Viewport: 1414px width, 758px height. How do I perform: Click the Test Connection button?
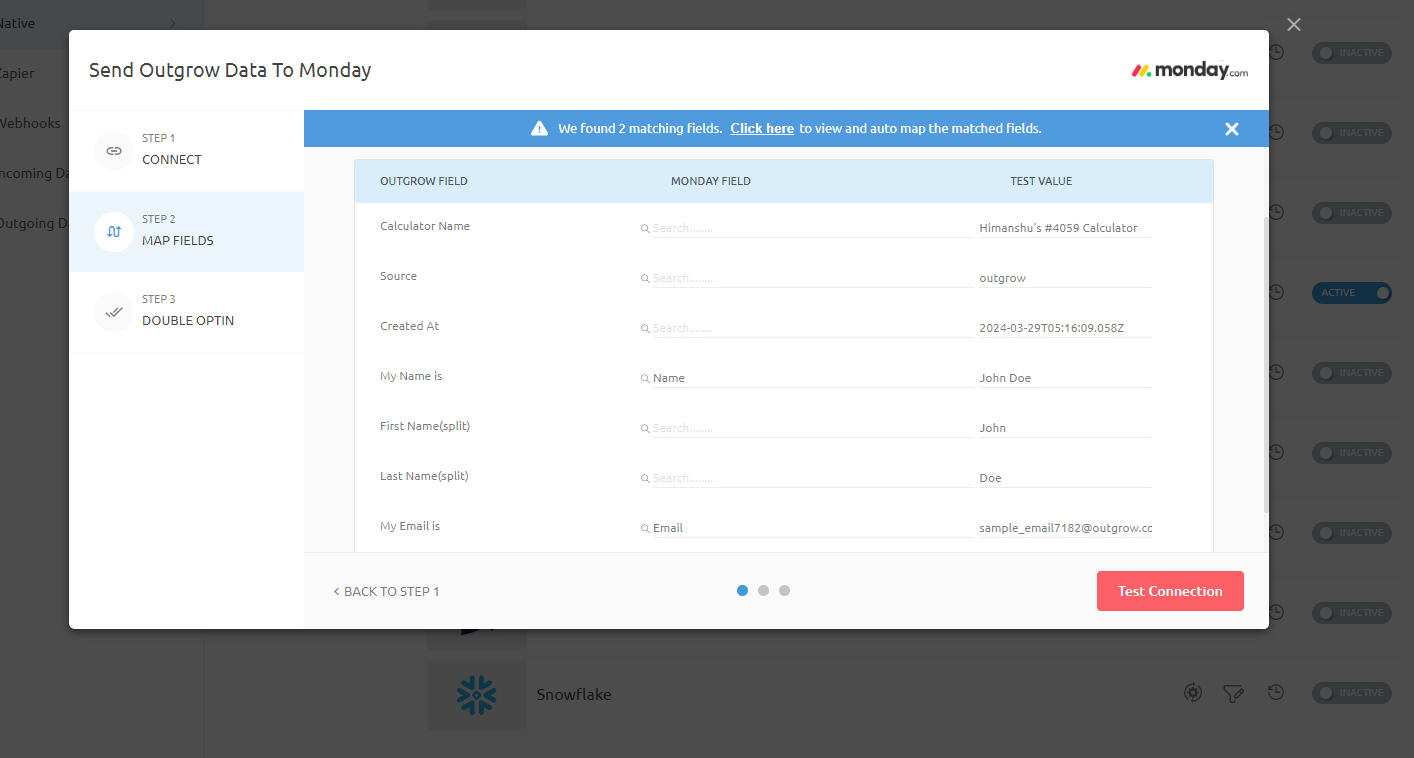point(1170,591)
